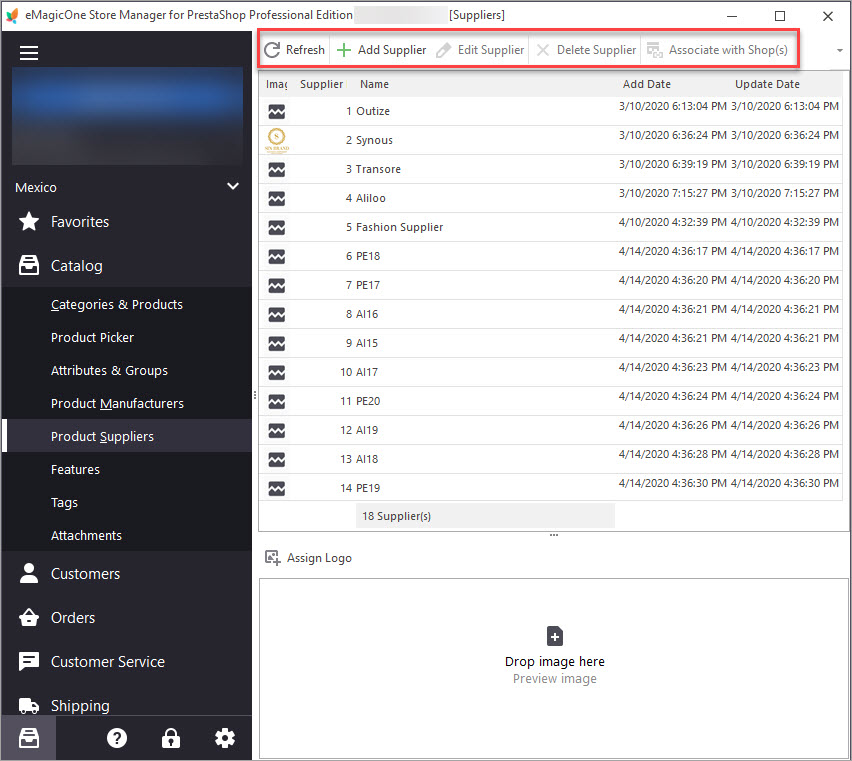This screenshot has height=761, width=852.
Task: Click the Add Supplier button
Action: point(381,50)
